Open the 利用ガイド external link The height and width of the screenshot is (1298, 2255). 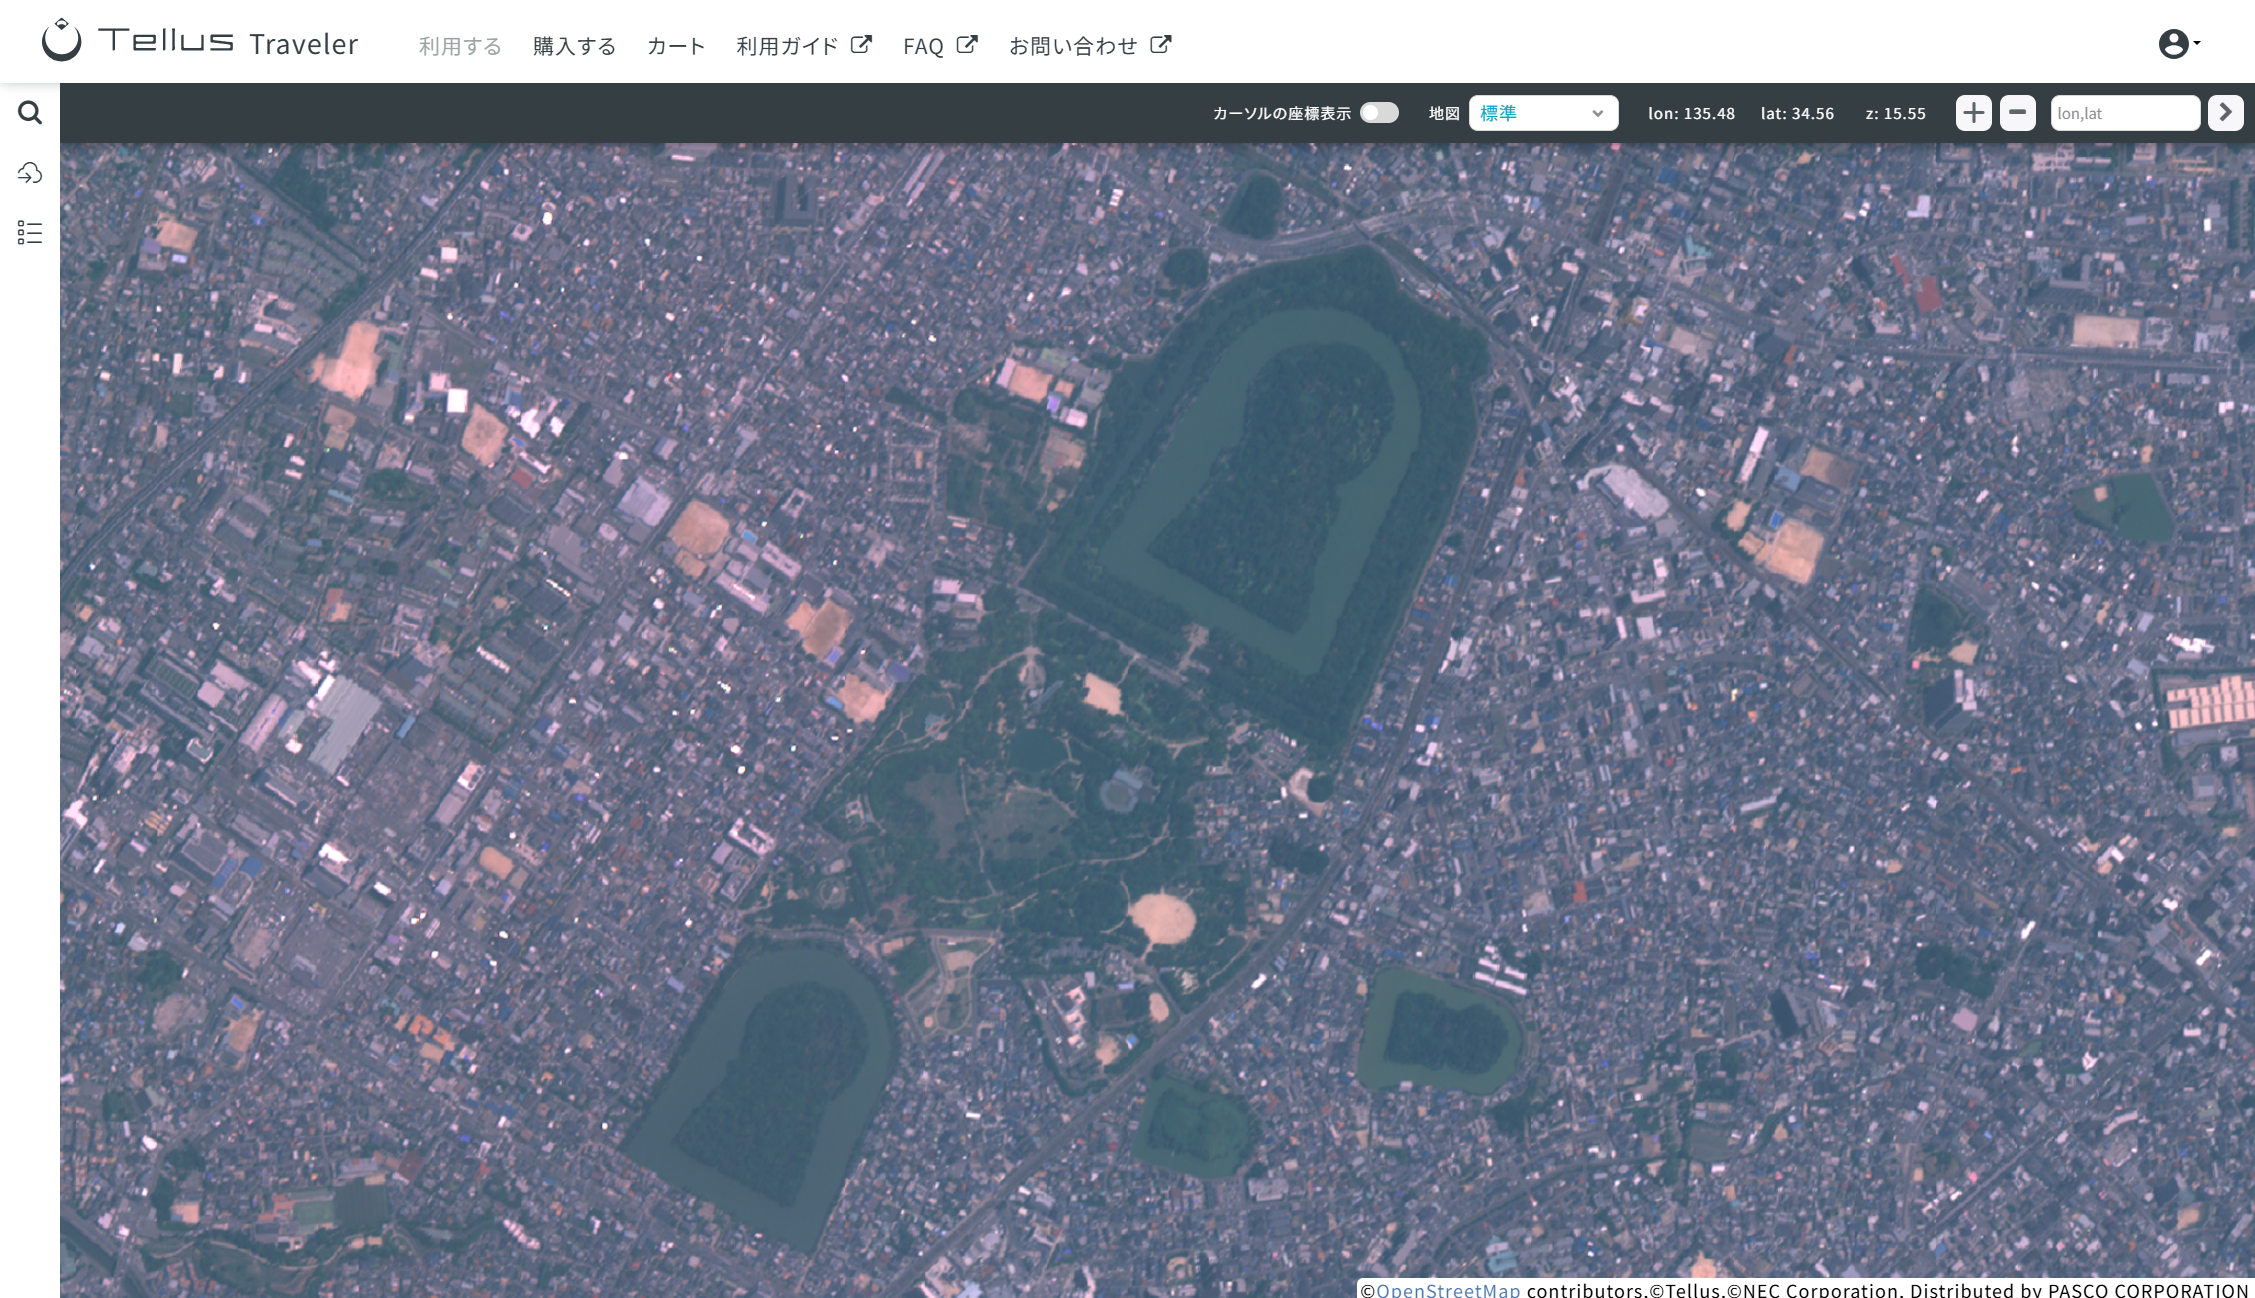(804, 46)
